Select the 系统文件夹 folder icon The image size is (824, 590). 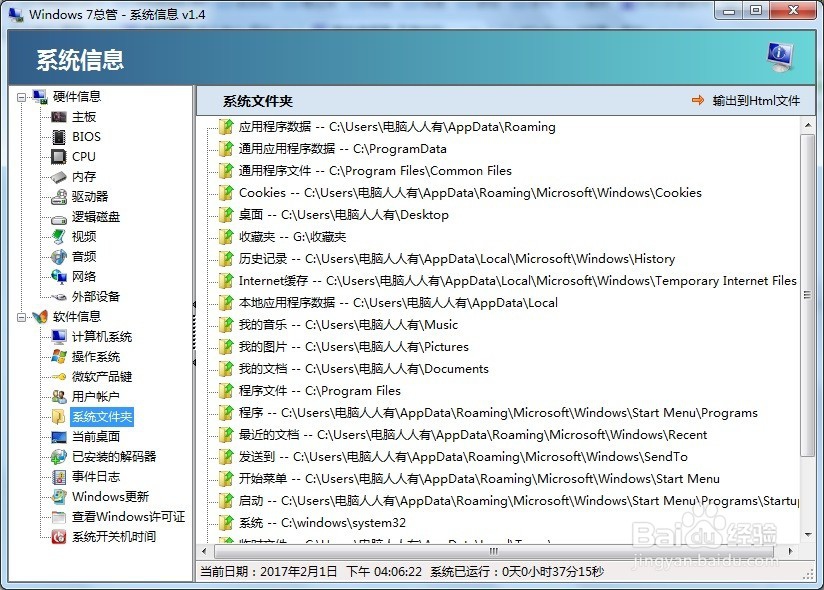[x=59, y=417]
